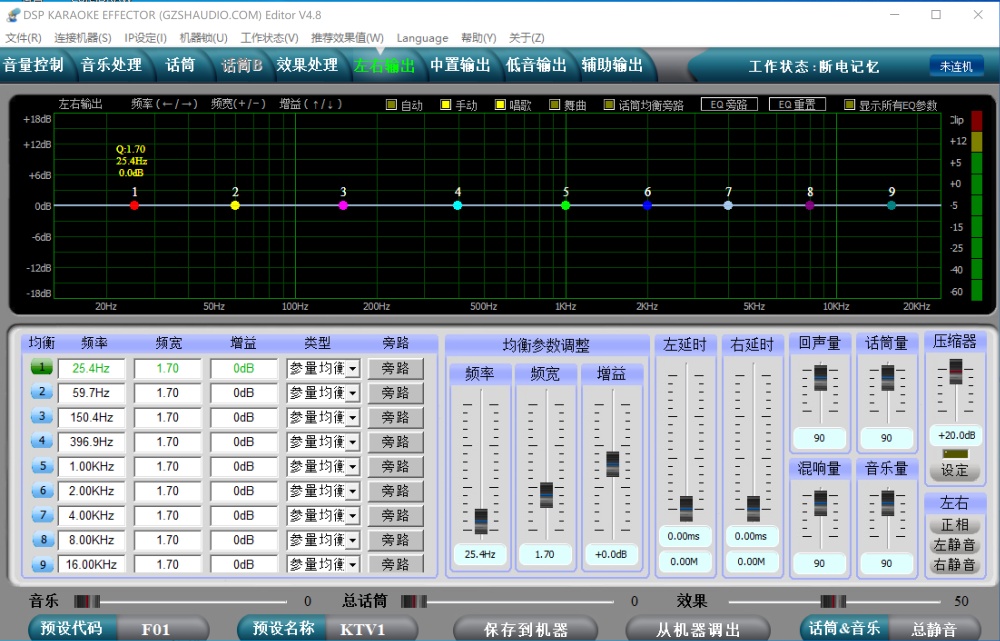Viewport: 1000px width, 641px height.
Task: Click the purple EQ node 8 on graph
Action: [x=810, y=205]
